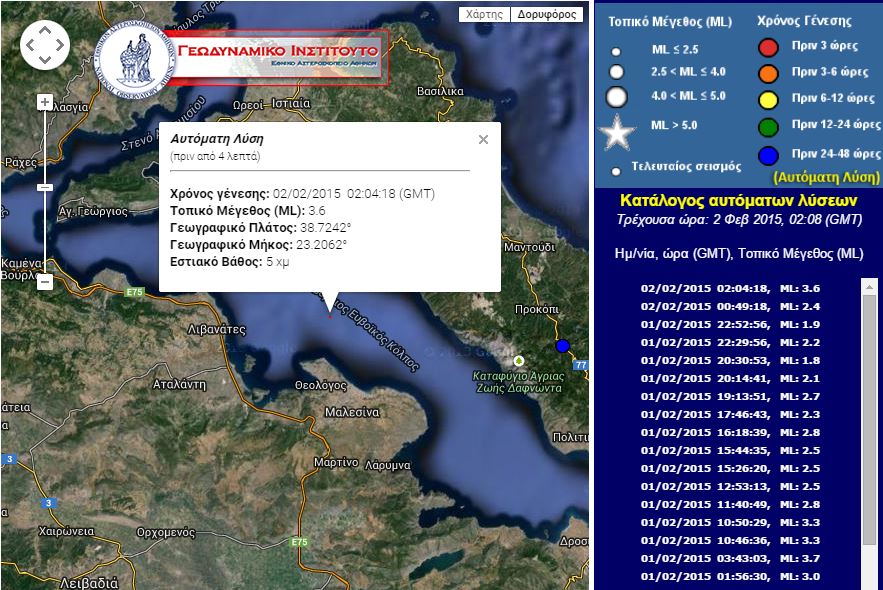Click the Καταφύγιο Αγίας Ζωής Δαφνώντα marker
The width and height of the screenshot is (883, 590).
[519, 362]
